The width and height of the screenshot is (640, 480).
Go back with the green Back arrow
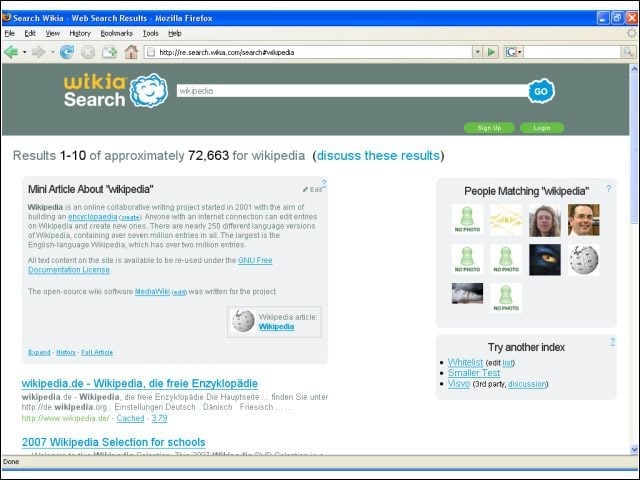coord(11,52)
